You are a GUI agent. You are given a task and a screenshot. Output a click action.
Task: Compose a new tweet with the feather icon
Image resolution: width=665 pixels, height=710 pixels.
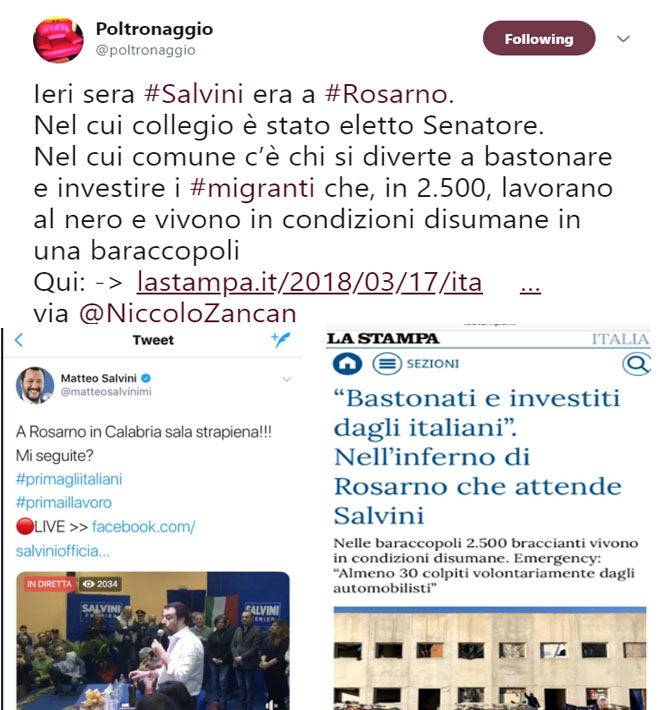[281, 339]
